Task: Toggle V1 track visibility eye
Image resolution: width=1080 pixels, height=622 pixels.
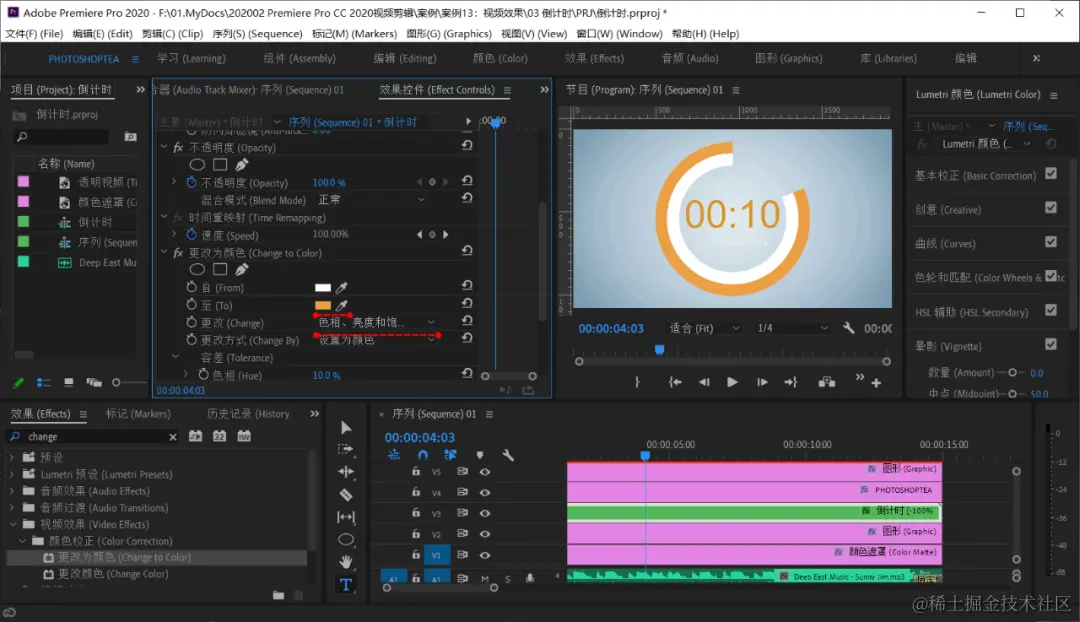Action: click(x=485, y=554)
